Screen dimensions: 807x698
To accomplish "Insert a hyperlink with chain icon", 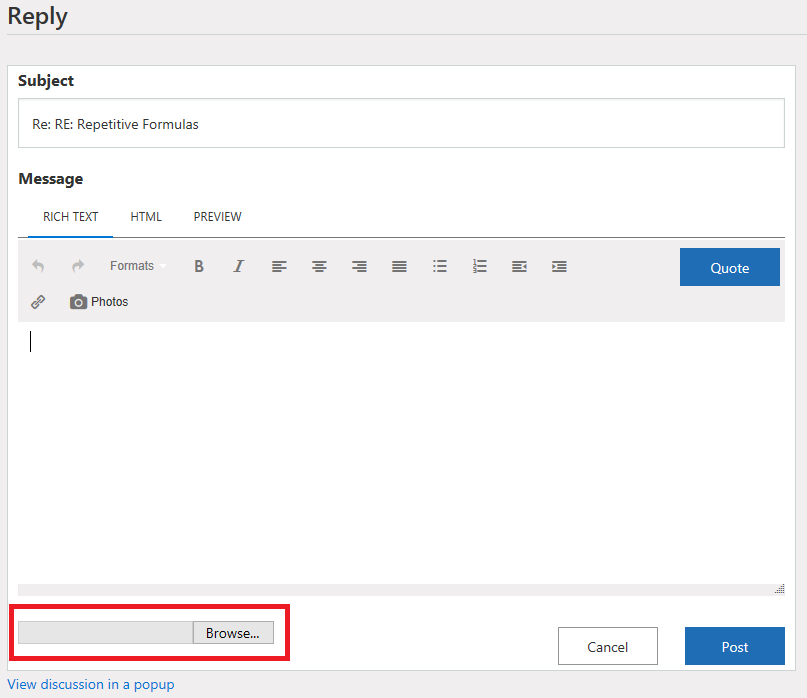I will (x=38, y=302).
